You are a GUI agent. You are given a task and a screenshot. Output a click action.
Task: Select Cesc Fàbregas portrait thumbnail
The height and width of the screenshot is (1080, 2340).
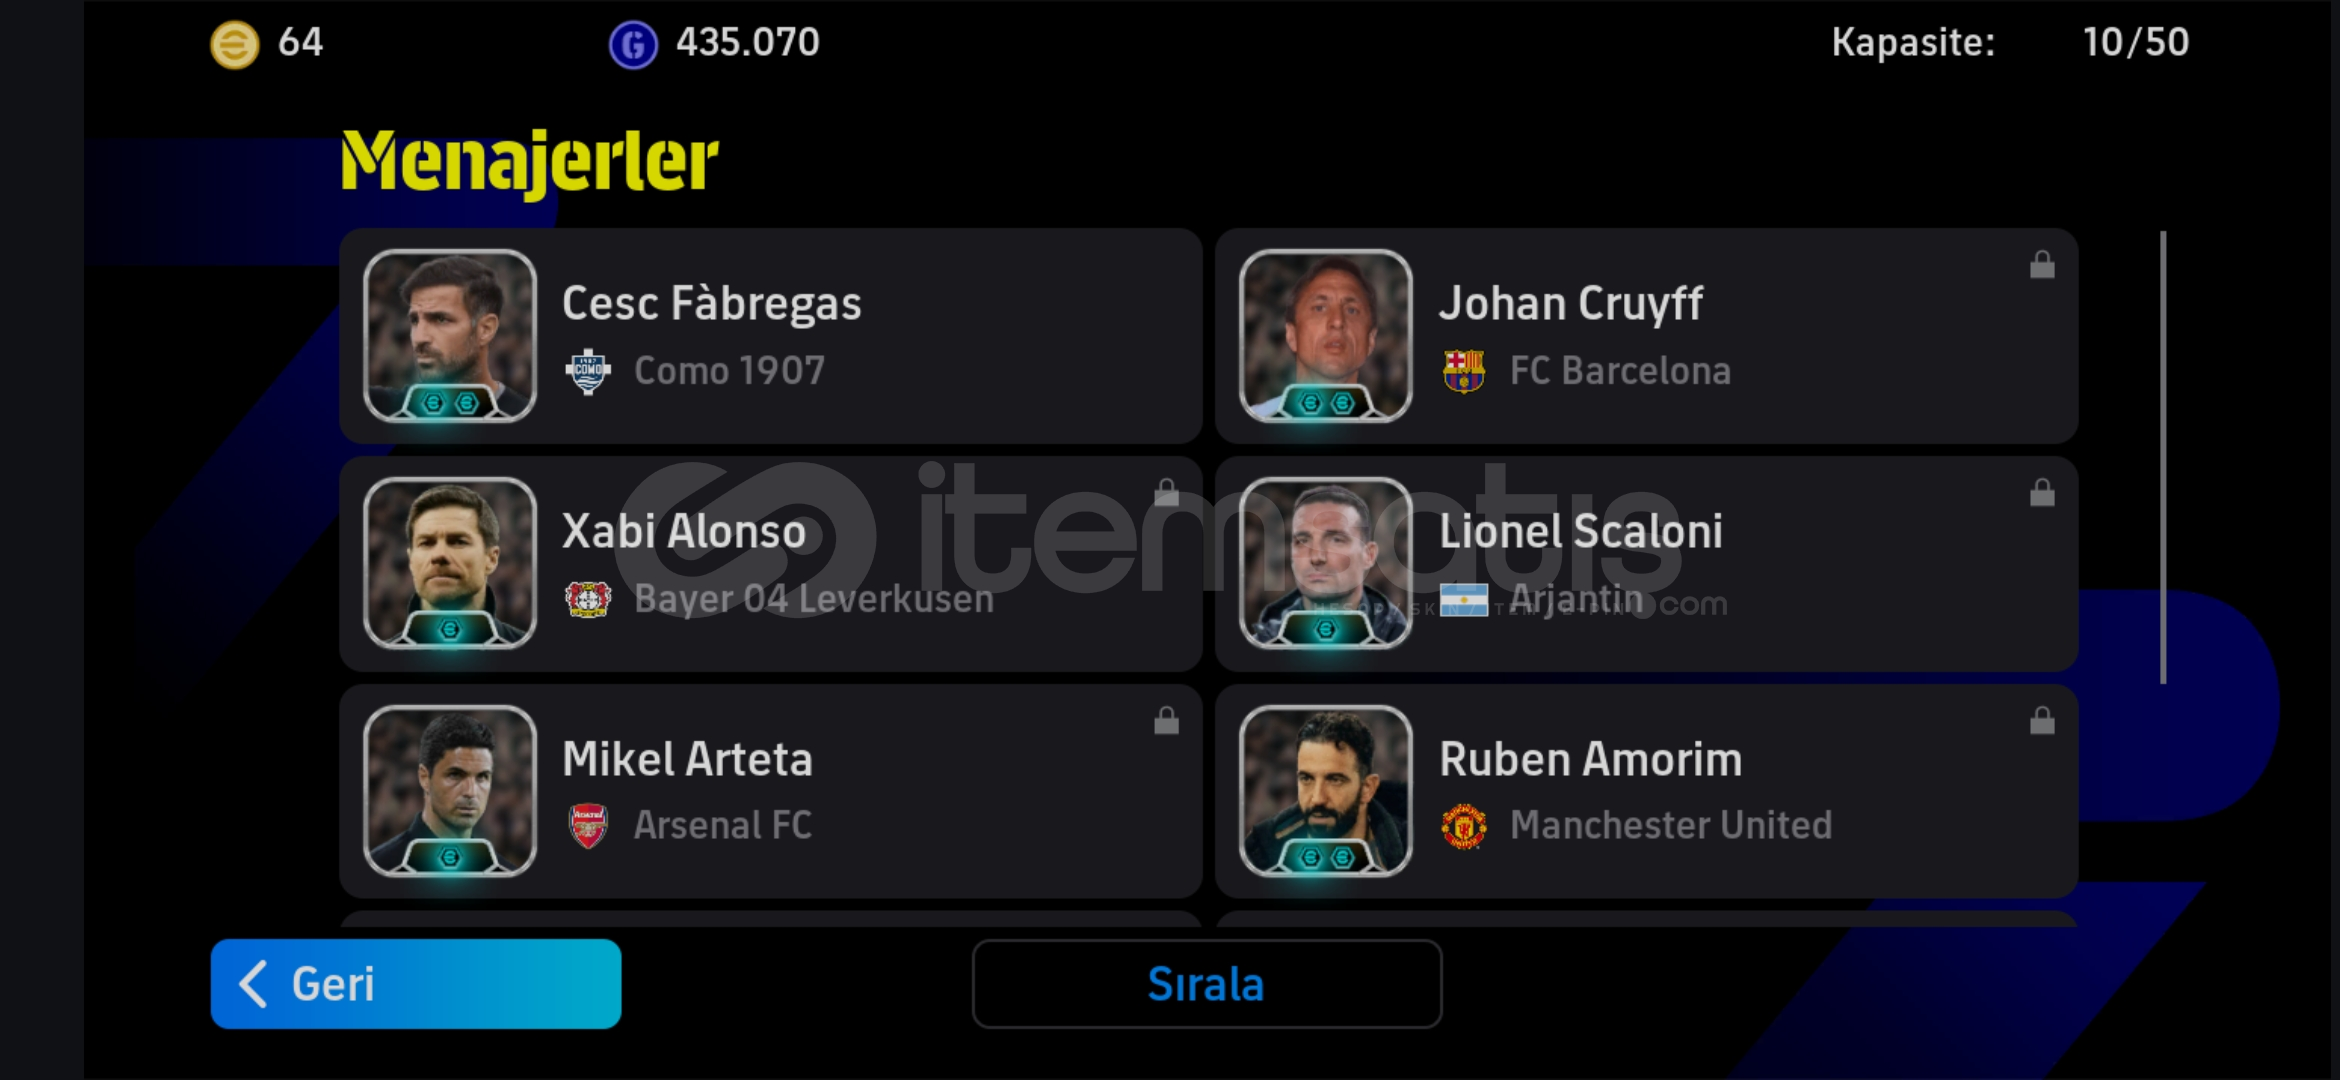tap(450, 336)
